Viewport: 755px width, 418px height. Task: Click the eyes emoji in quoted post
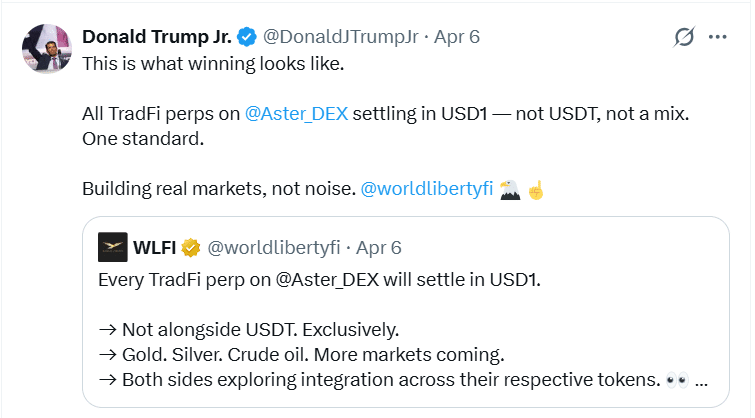point(675,380)
